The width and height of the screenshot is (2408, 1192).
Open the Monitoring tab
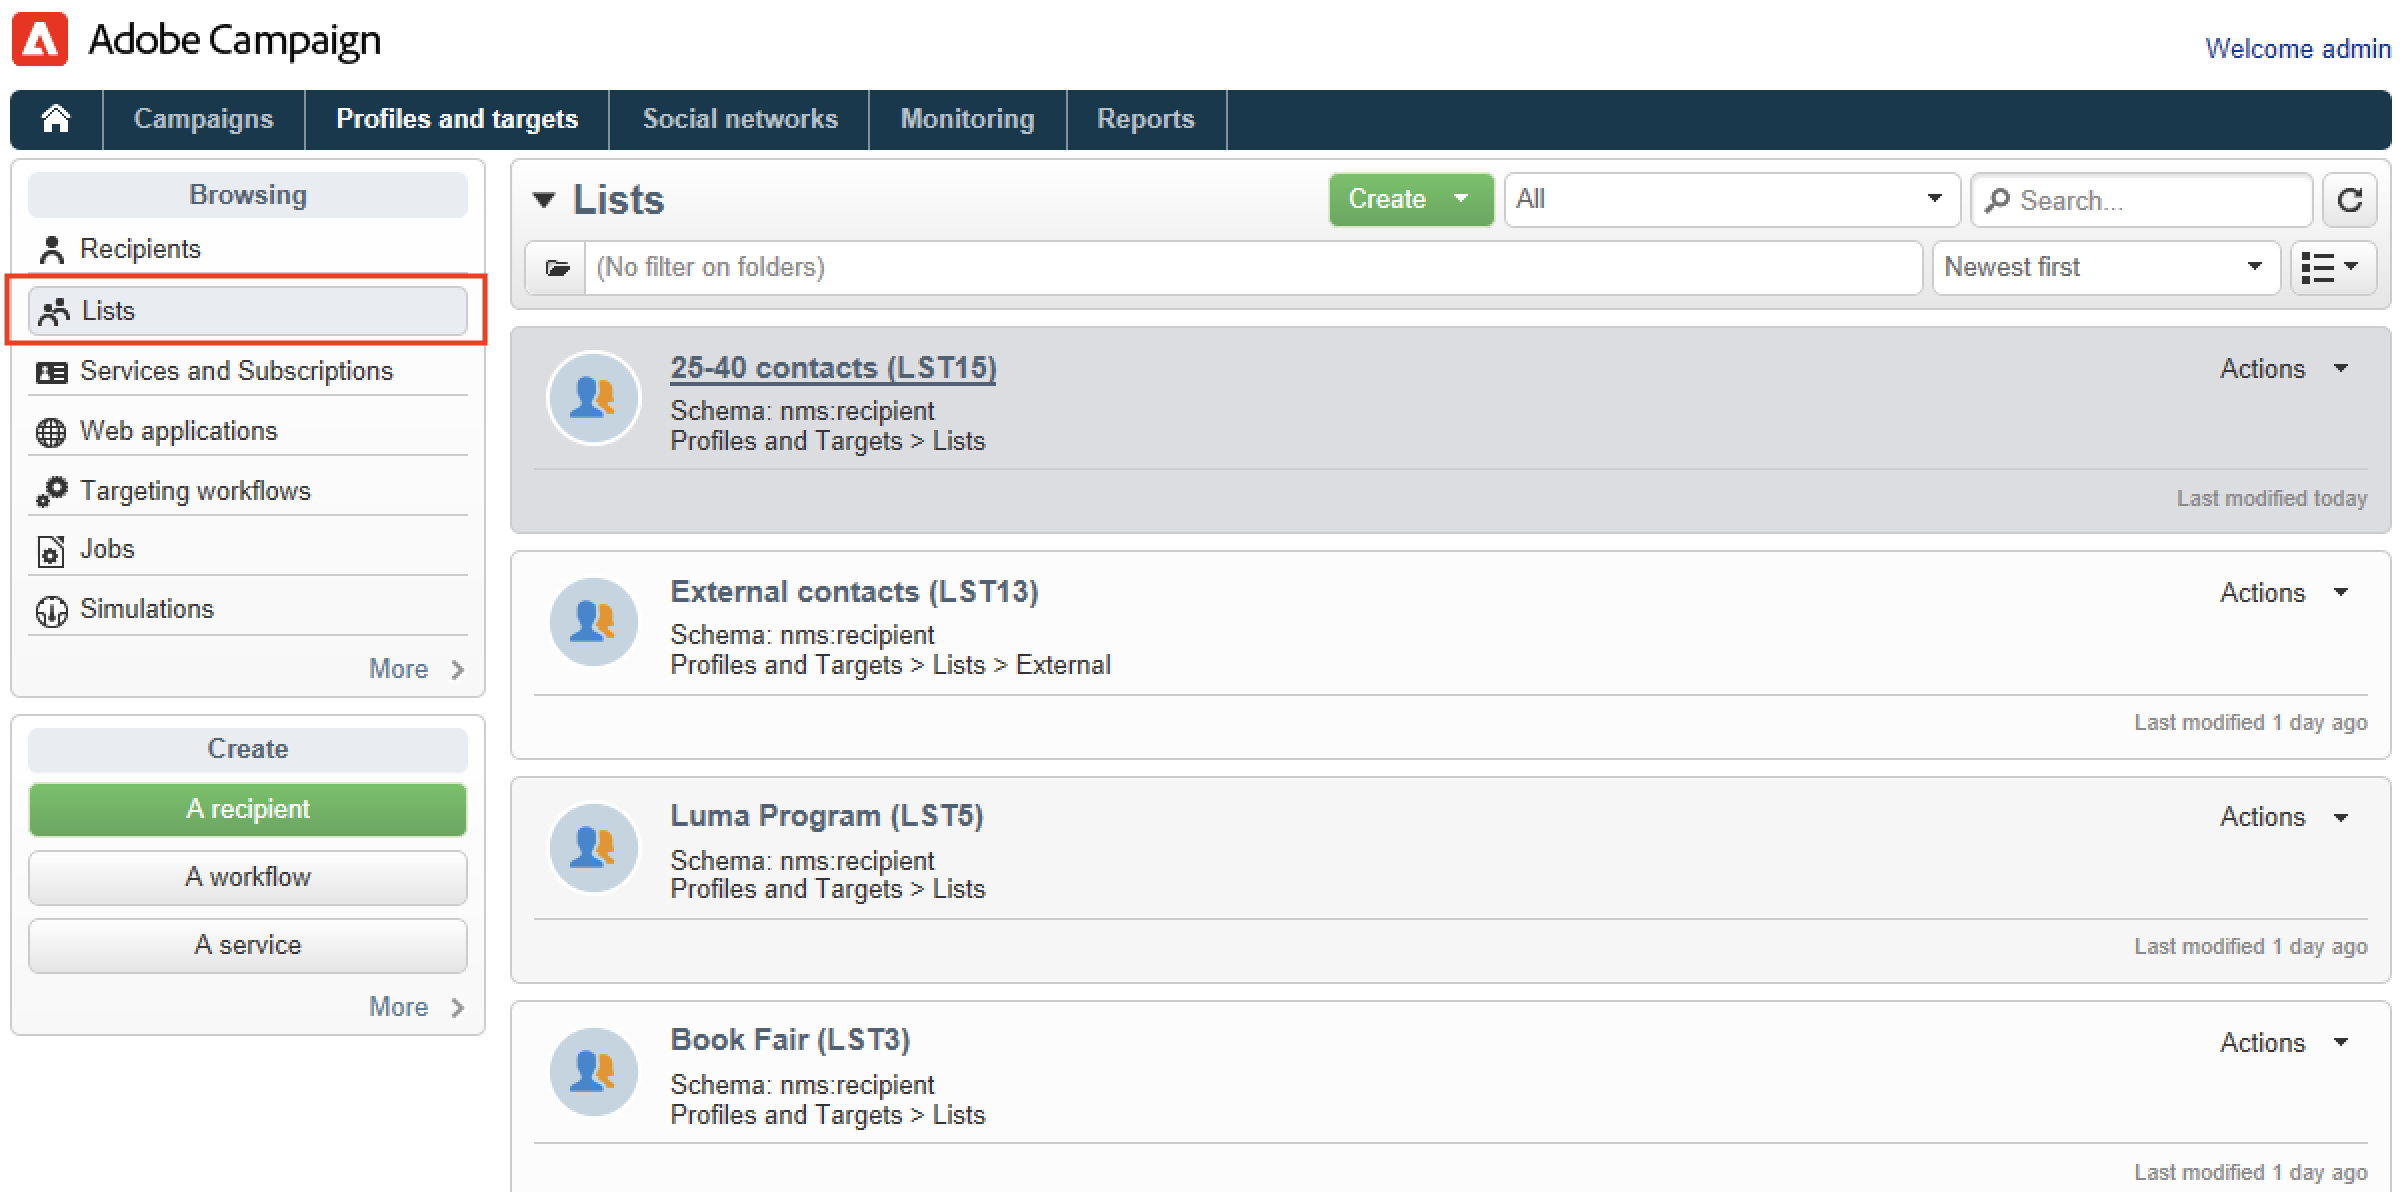967,119
